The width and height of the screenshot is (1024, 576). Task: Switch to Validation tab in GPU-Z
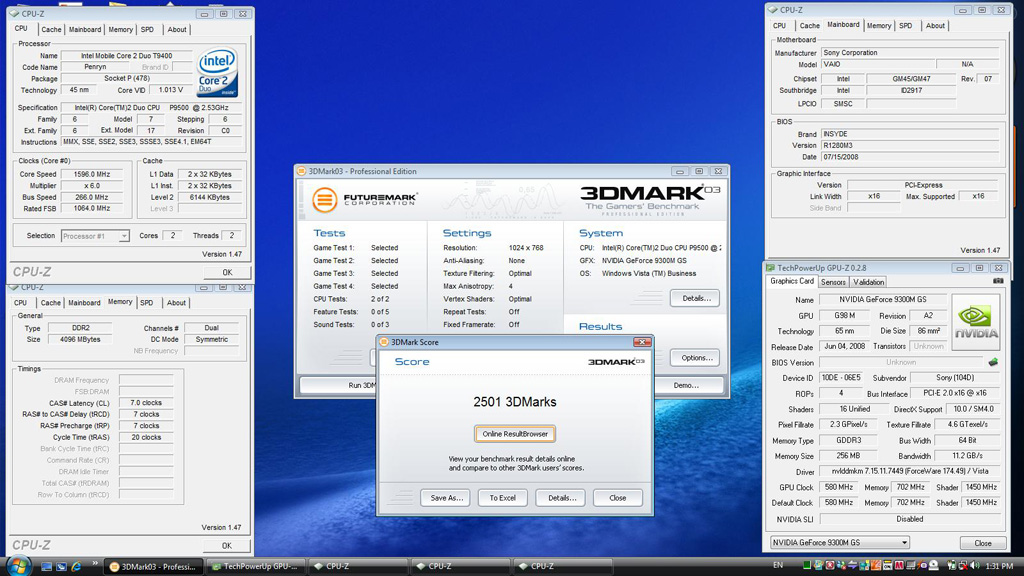tap(868, 282)
